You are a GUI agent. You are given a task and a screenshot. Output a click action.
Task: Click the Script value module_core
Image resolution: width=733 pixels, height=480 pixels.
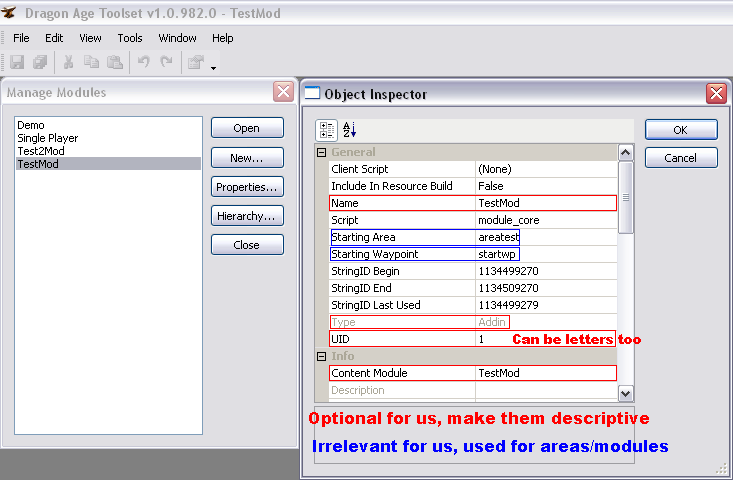(x=546, y=220)
